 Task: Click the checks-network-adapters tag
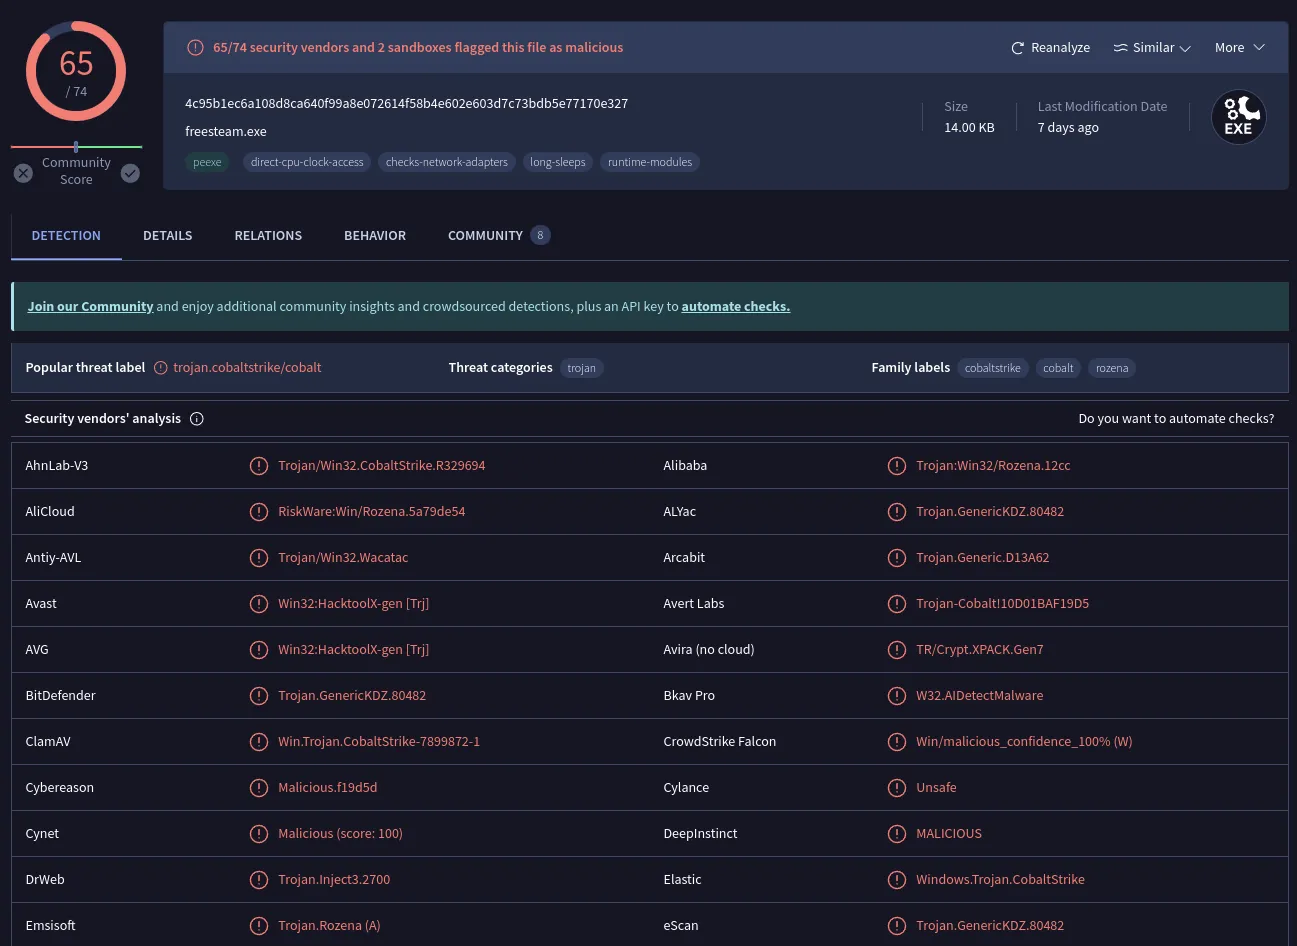pyautogui.click(x=447, y=162)
